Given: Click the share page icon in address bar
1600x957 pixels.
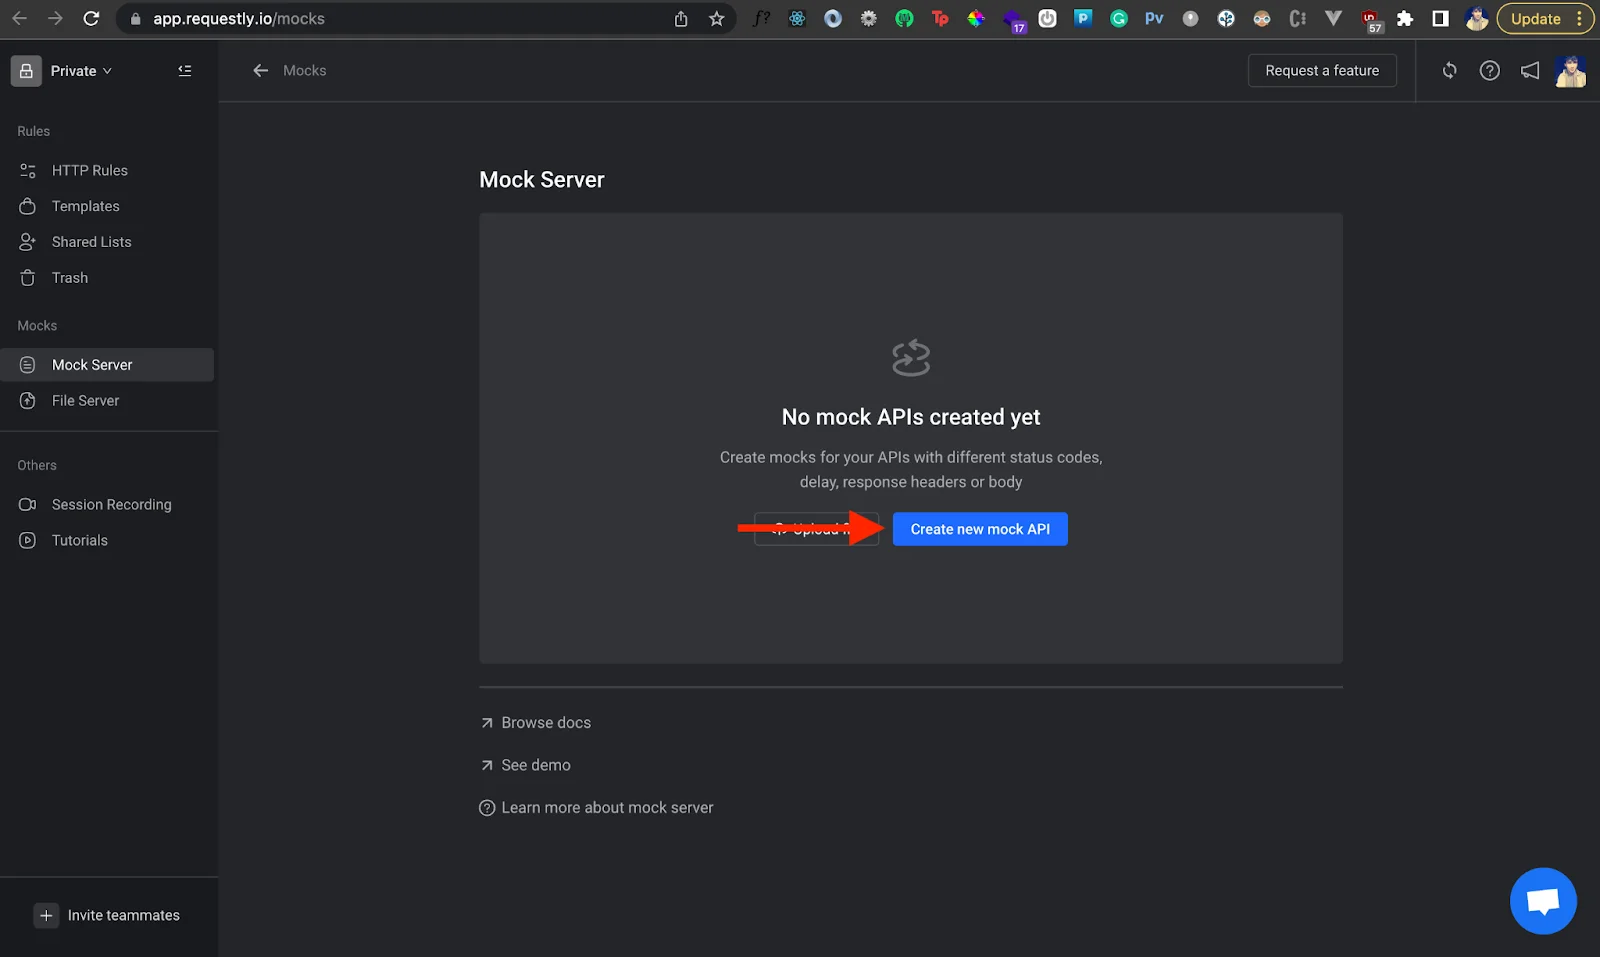Looking at the screenshot, I should pyautogui.click(x=681, y=19).
